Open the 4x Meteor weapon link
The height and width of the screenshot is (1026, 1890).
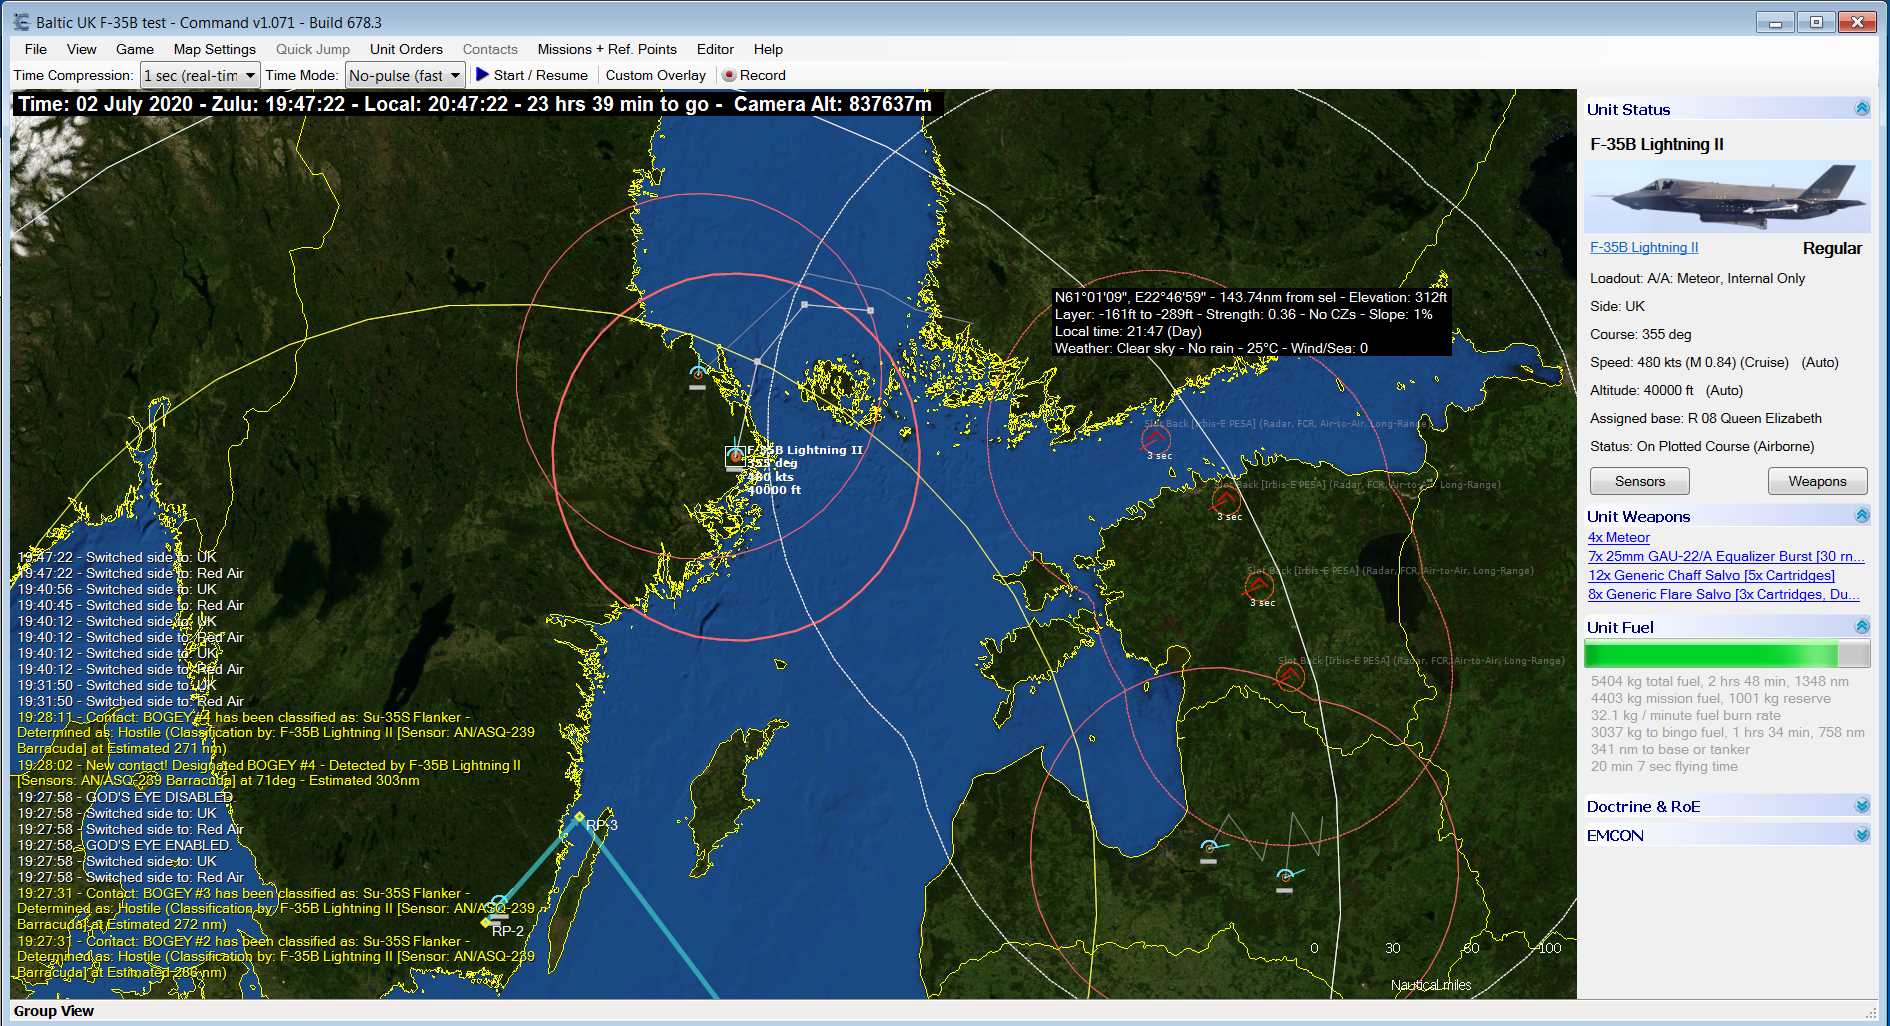[x=1618, y=537]
